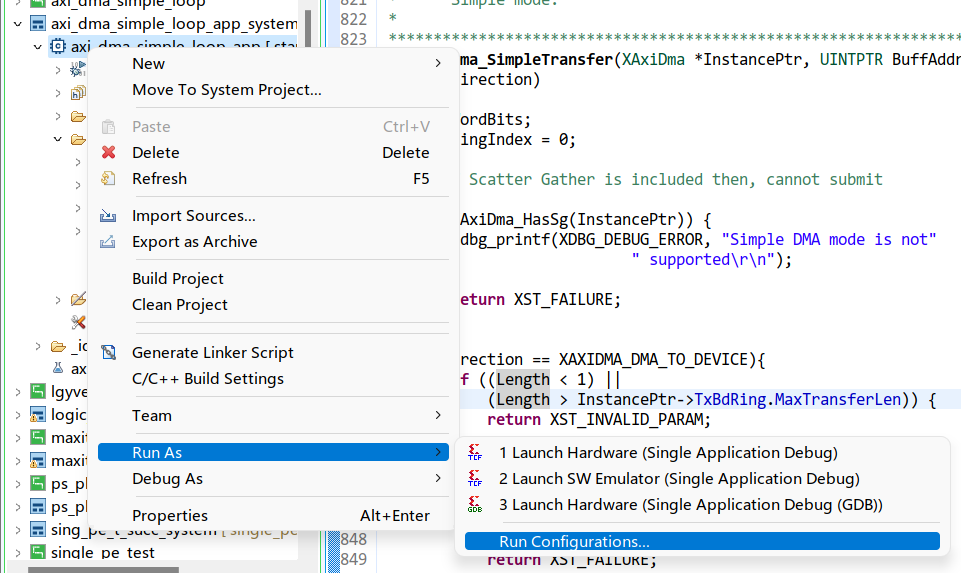This screenshot has width=961, height=573.
Task: Click the Import Sources tray icon
Action: point(108,216)
